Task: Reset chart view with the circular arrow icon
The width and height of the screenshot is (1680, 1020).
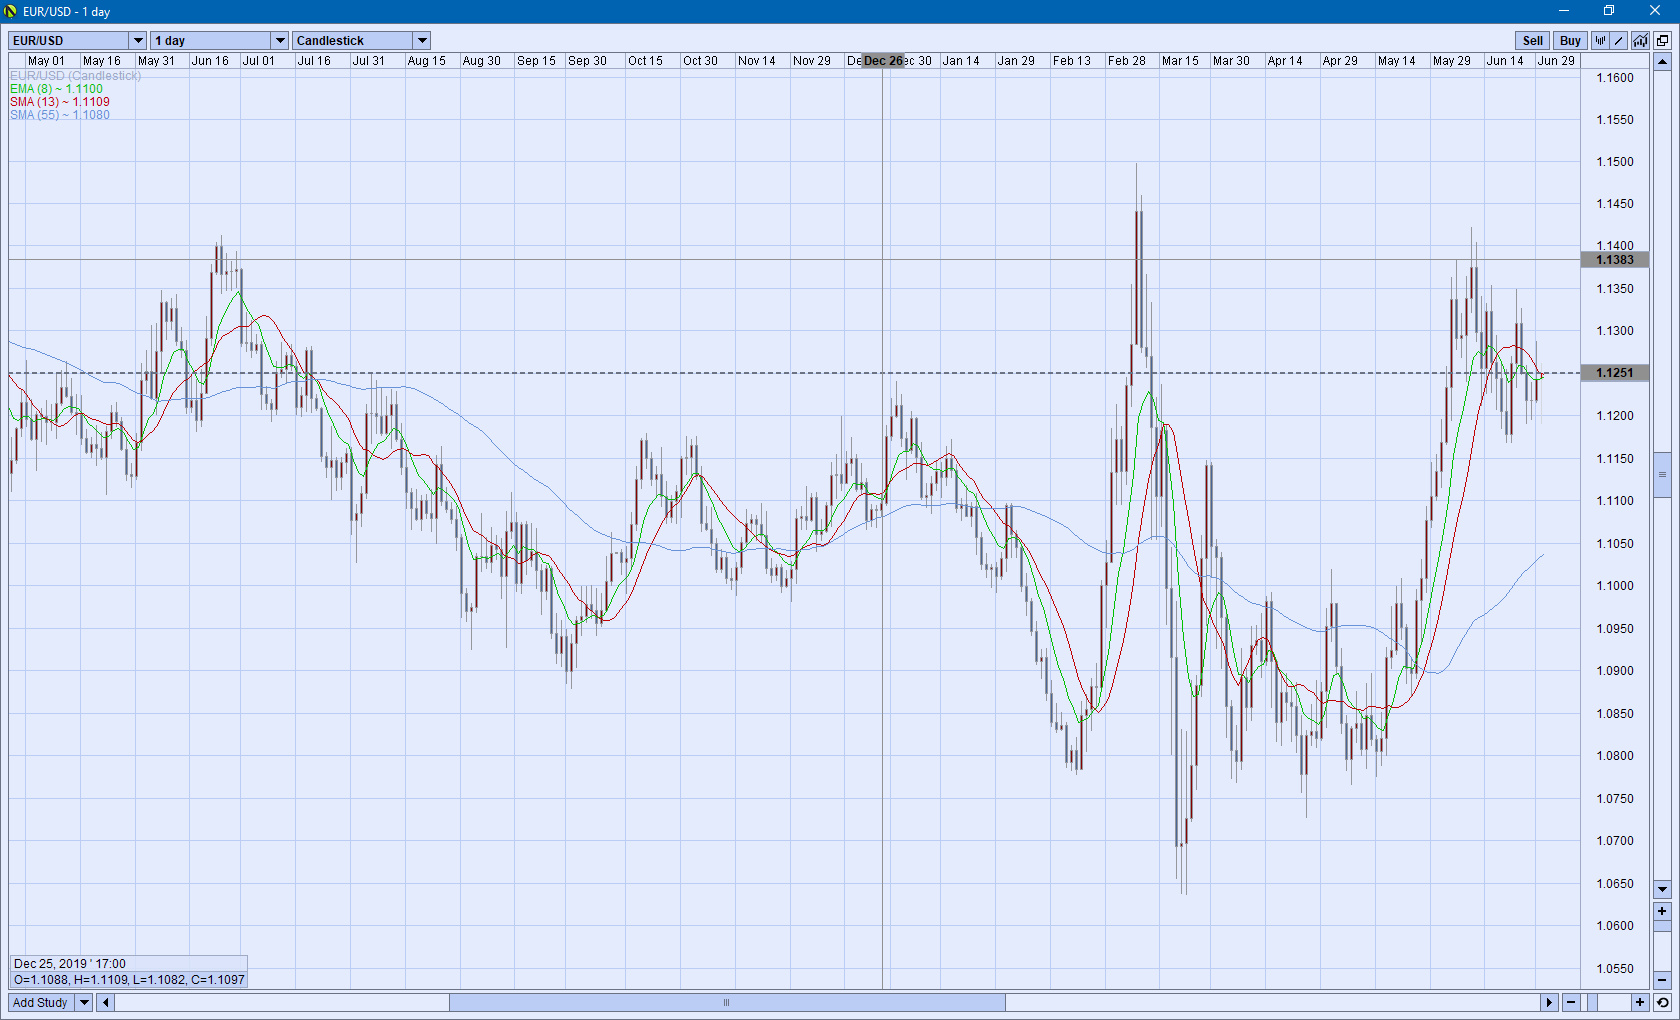Action: click(x=1662, y=1003)
